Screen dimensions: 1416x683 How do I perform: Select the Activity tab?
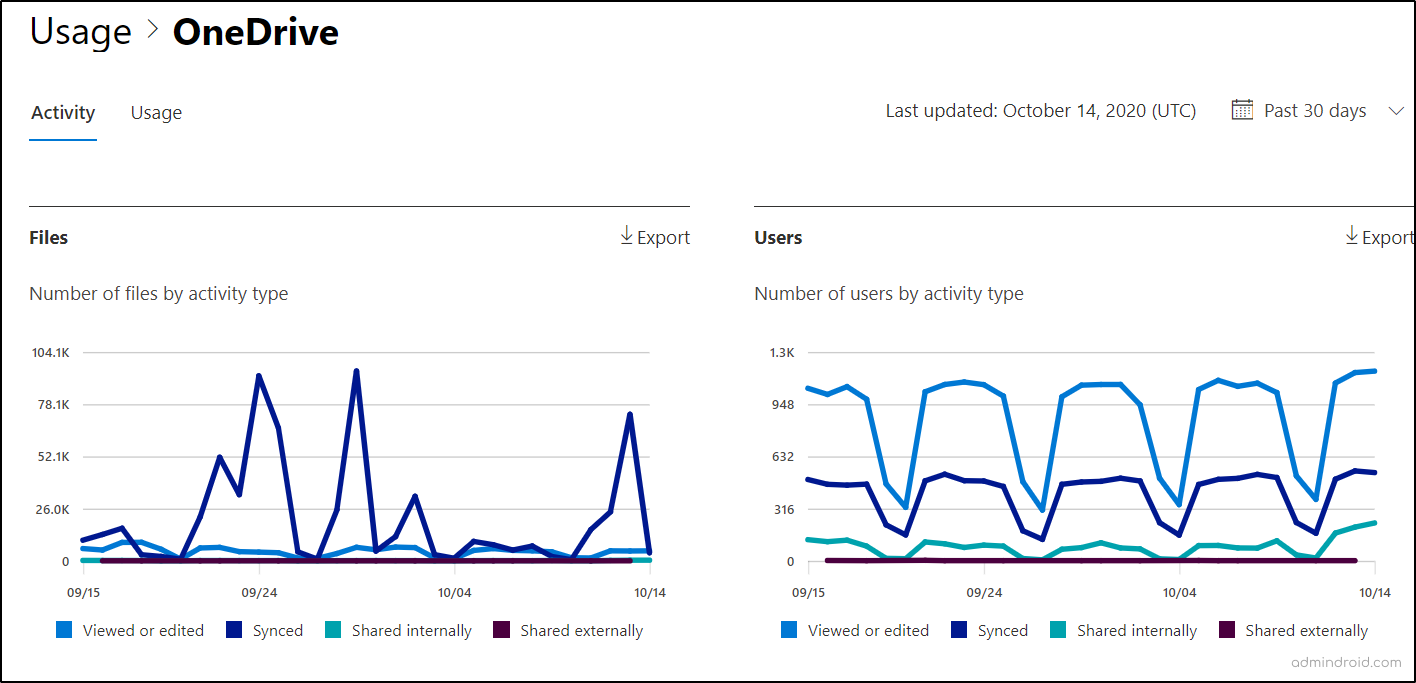tap(63, 112)
